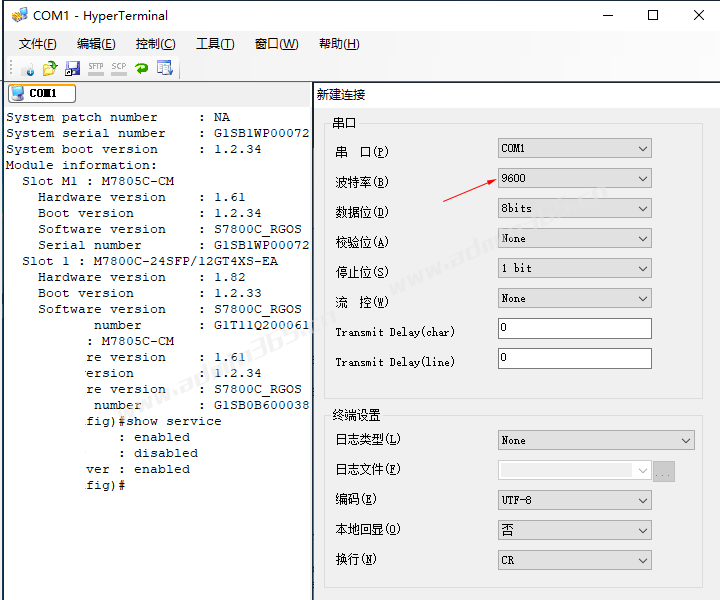Click serial number G1T11Q200061
This screenshot has height=600, width=720.
click(261, 325)
